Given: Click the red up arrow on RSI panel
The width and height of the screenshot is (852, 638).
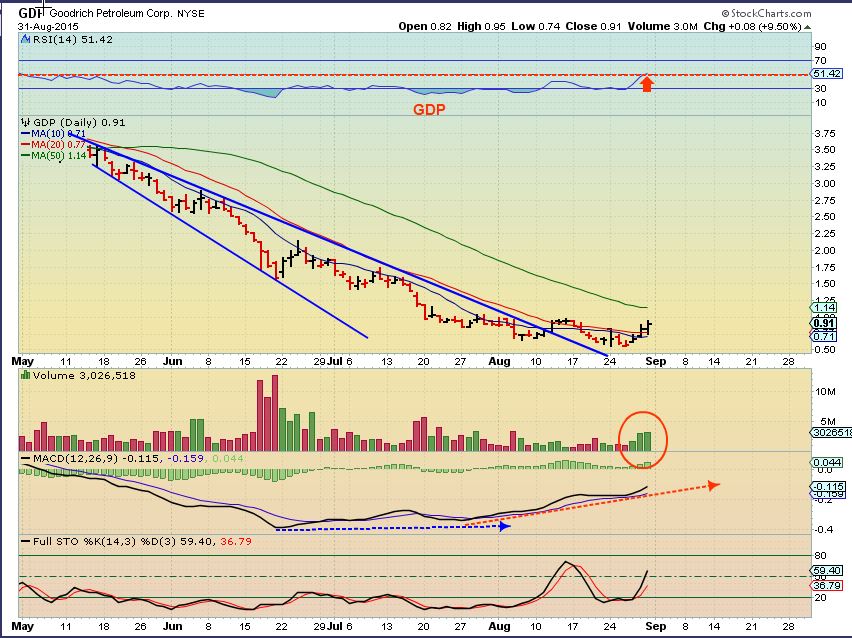Looking at the screenshot, I should tap(647, 84).
